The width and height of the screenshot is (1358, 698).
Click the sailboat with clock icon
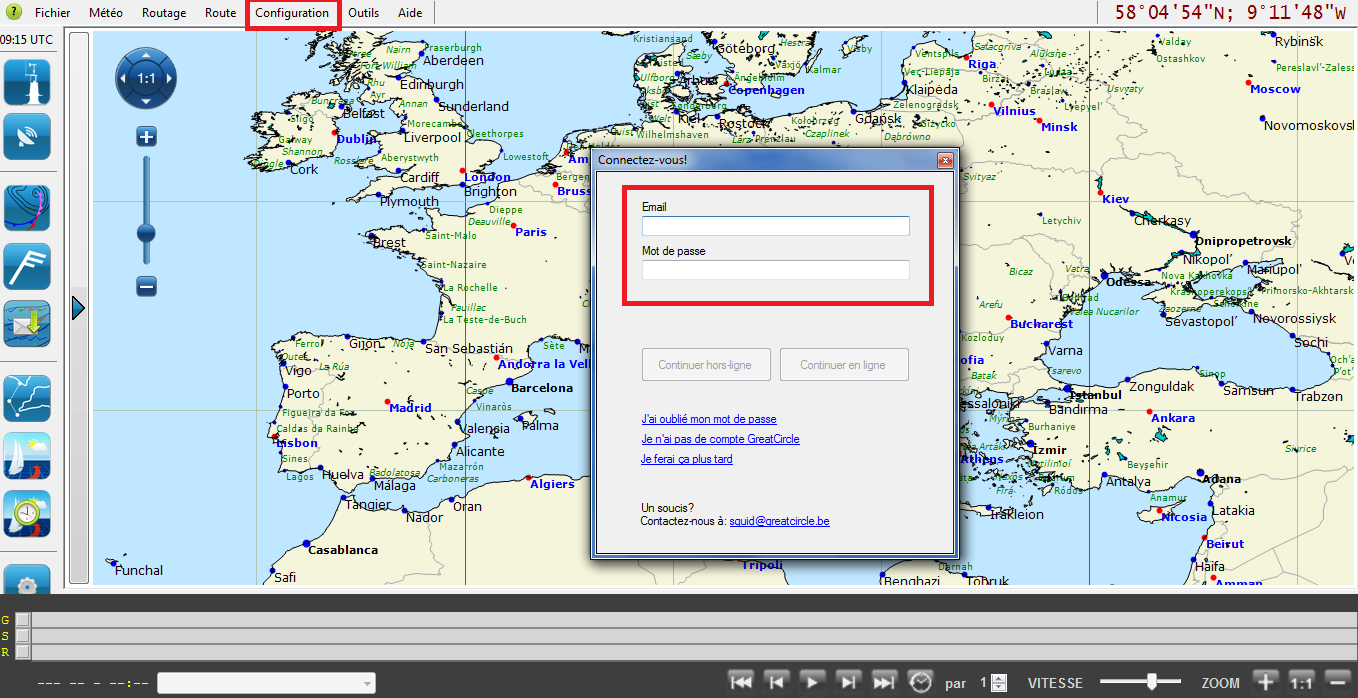tap(27, 514)
